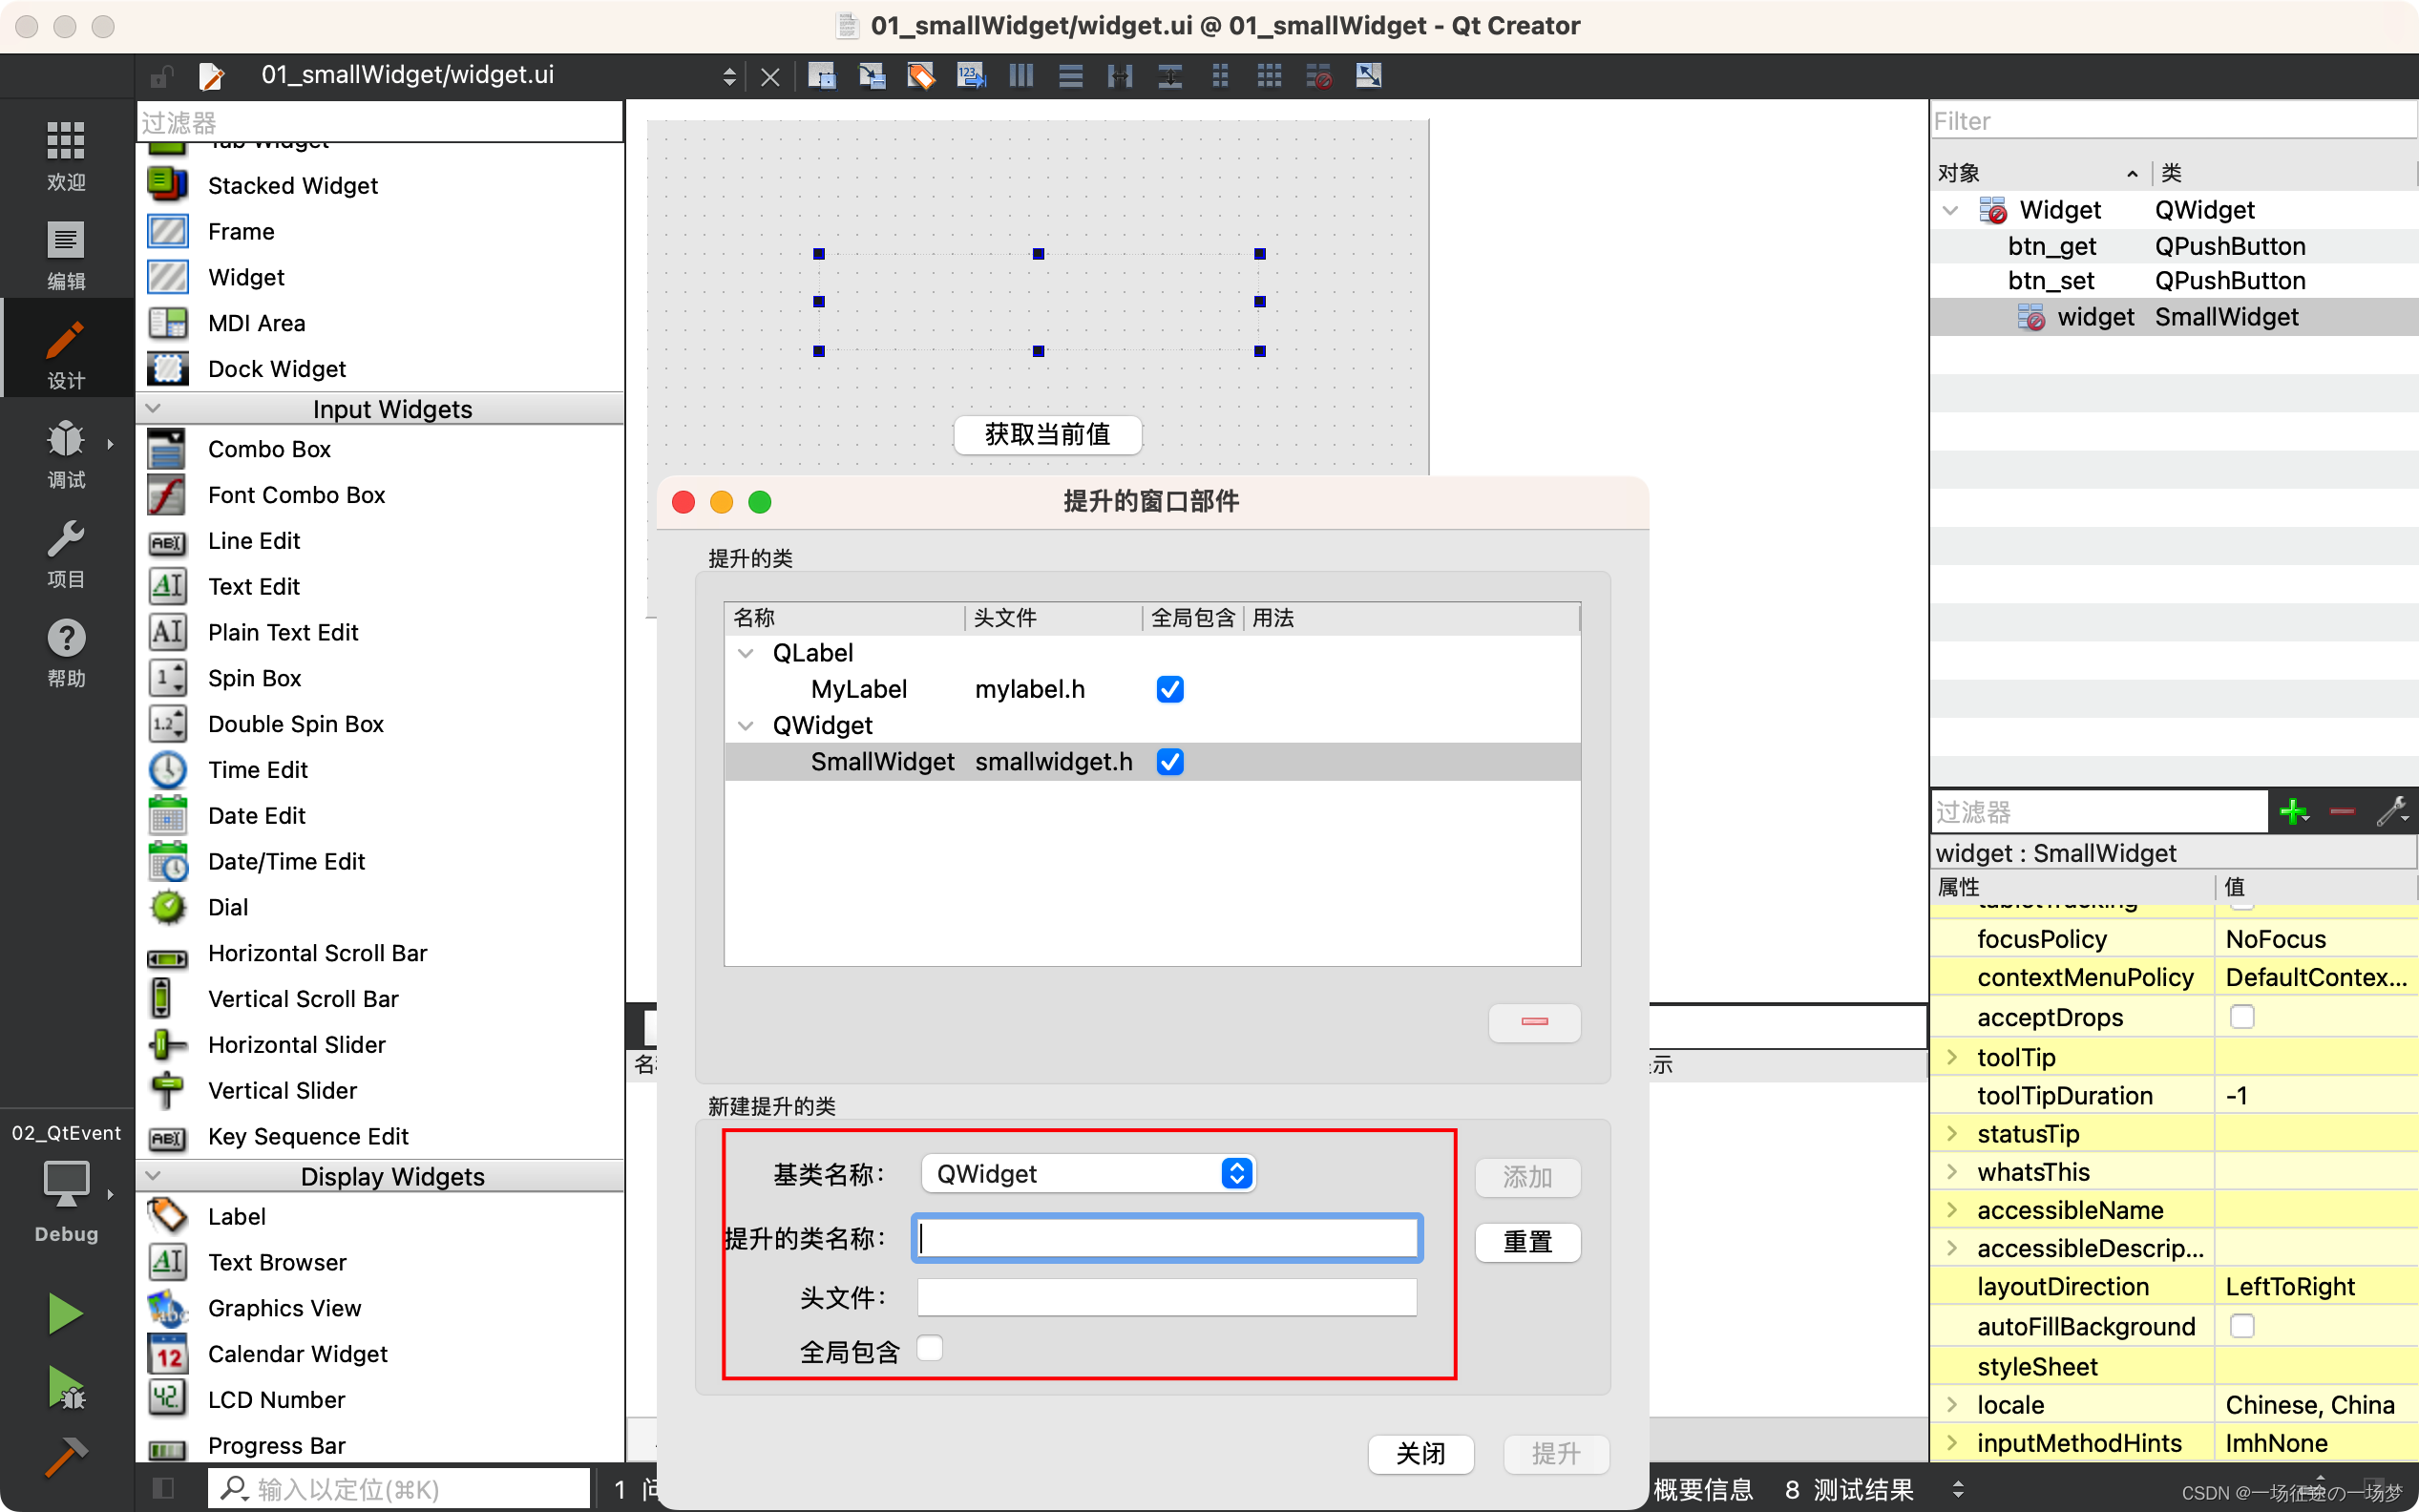Click the Lay Out Vertically toolbar icon
Screen dimensions: 2419x1512
coord(1069,75)
